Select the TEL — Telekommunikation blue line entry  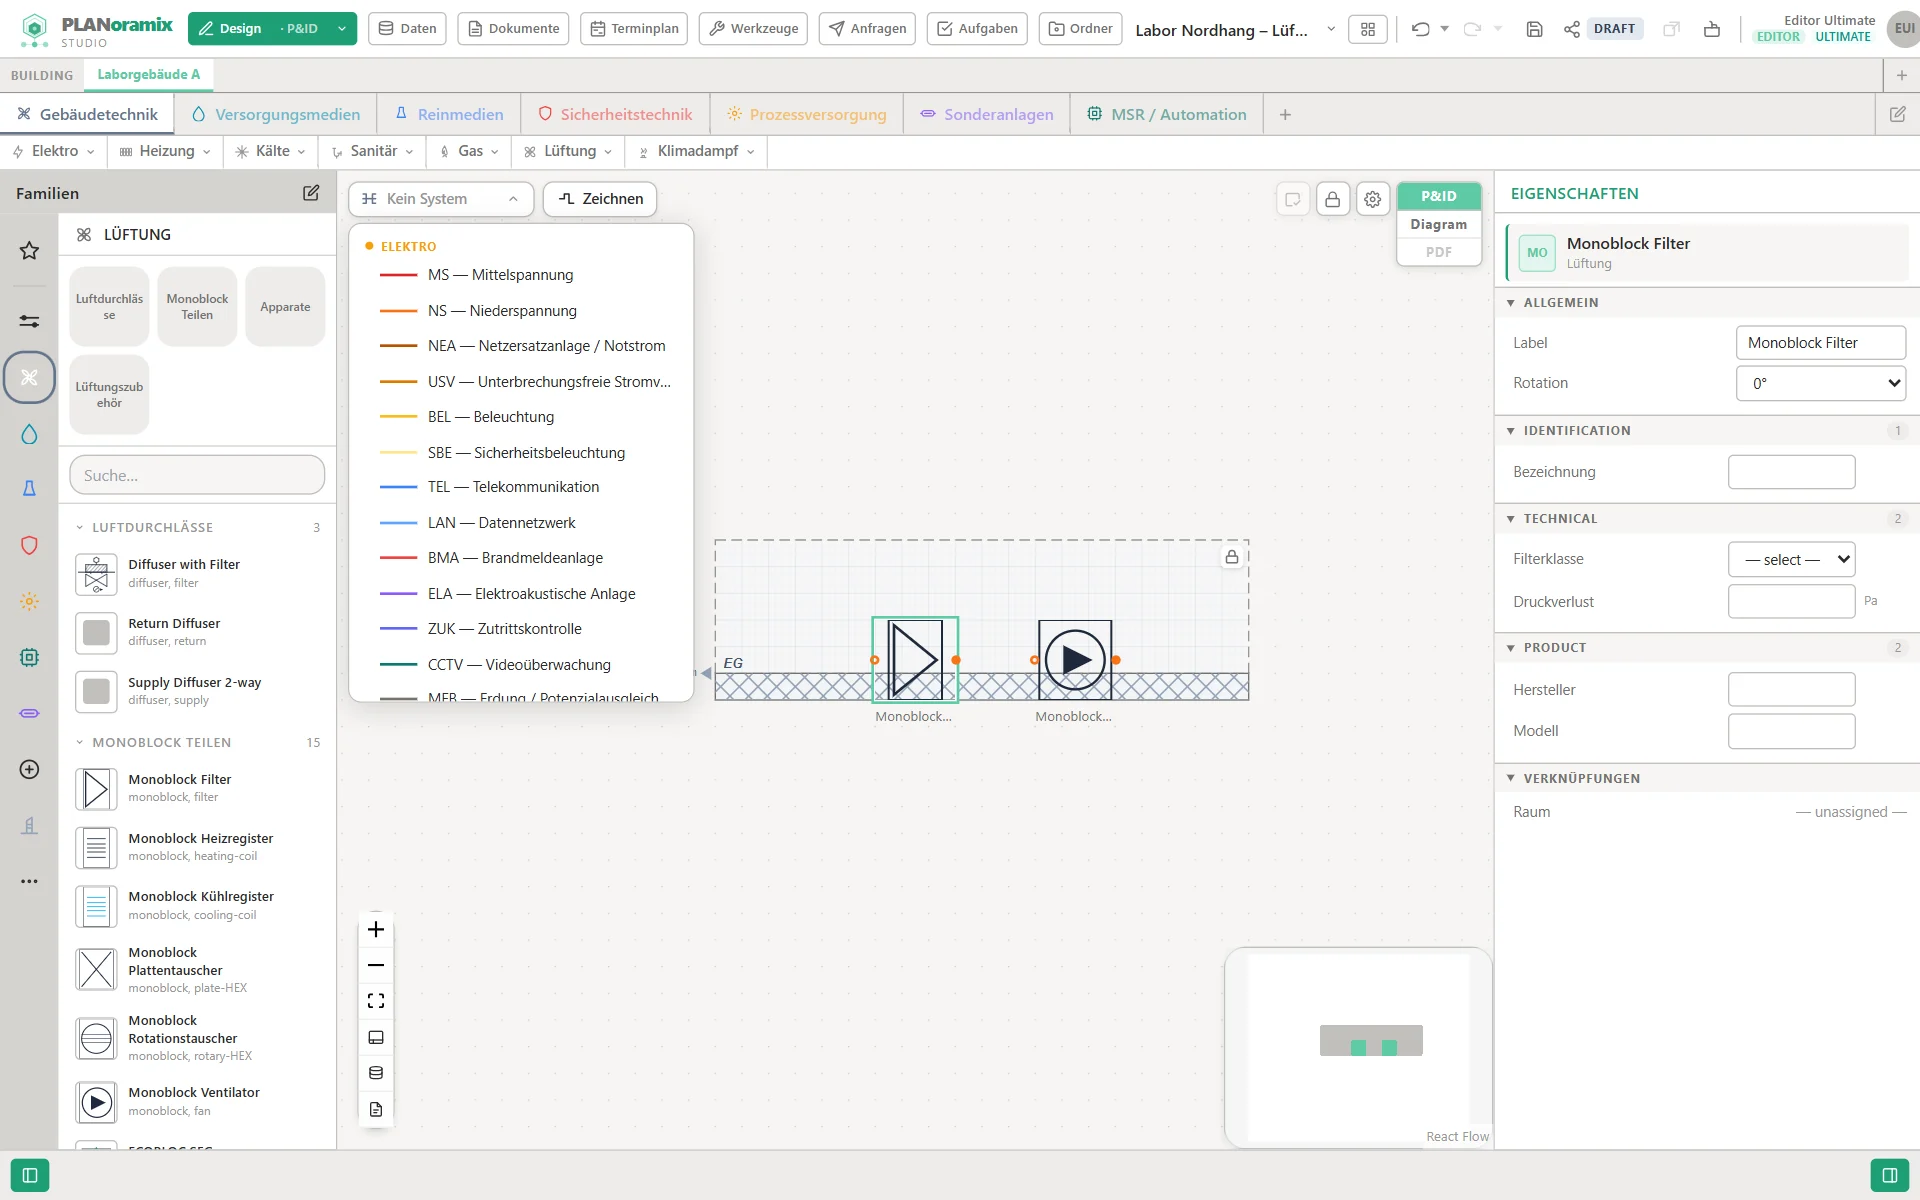(521, 487)
